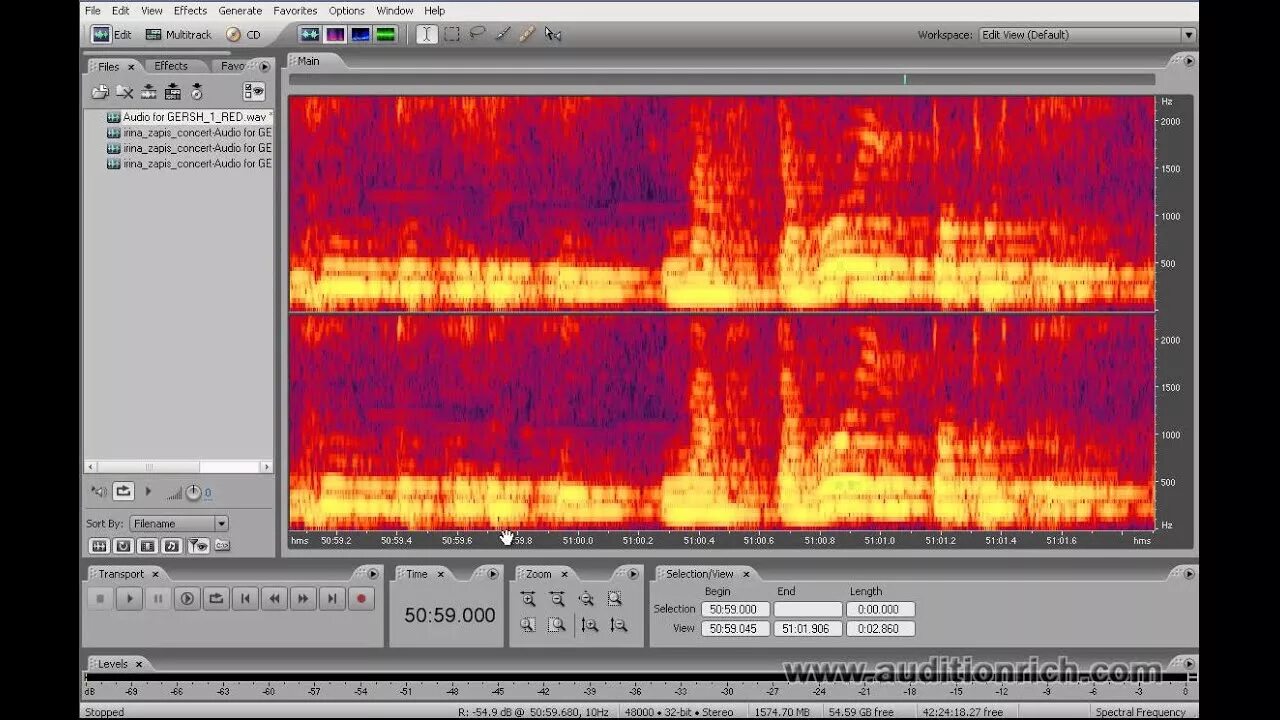Click Zoom In Horizontally icon
1280x720 pixels.
click(x=528, y=599)
